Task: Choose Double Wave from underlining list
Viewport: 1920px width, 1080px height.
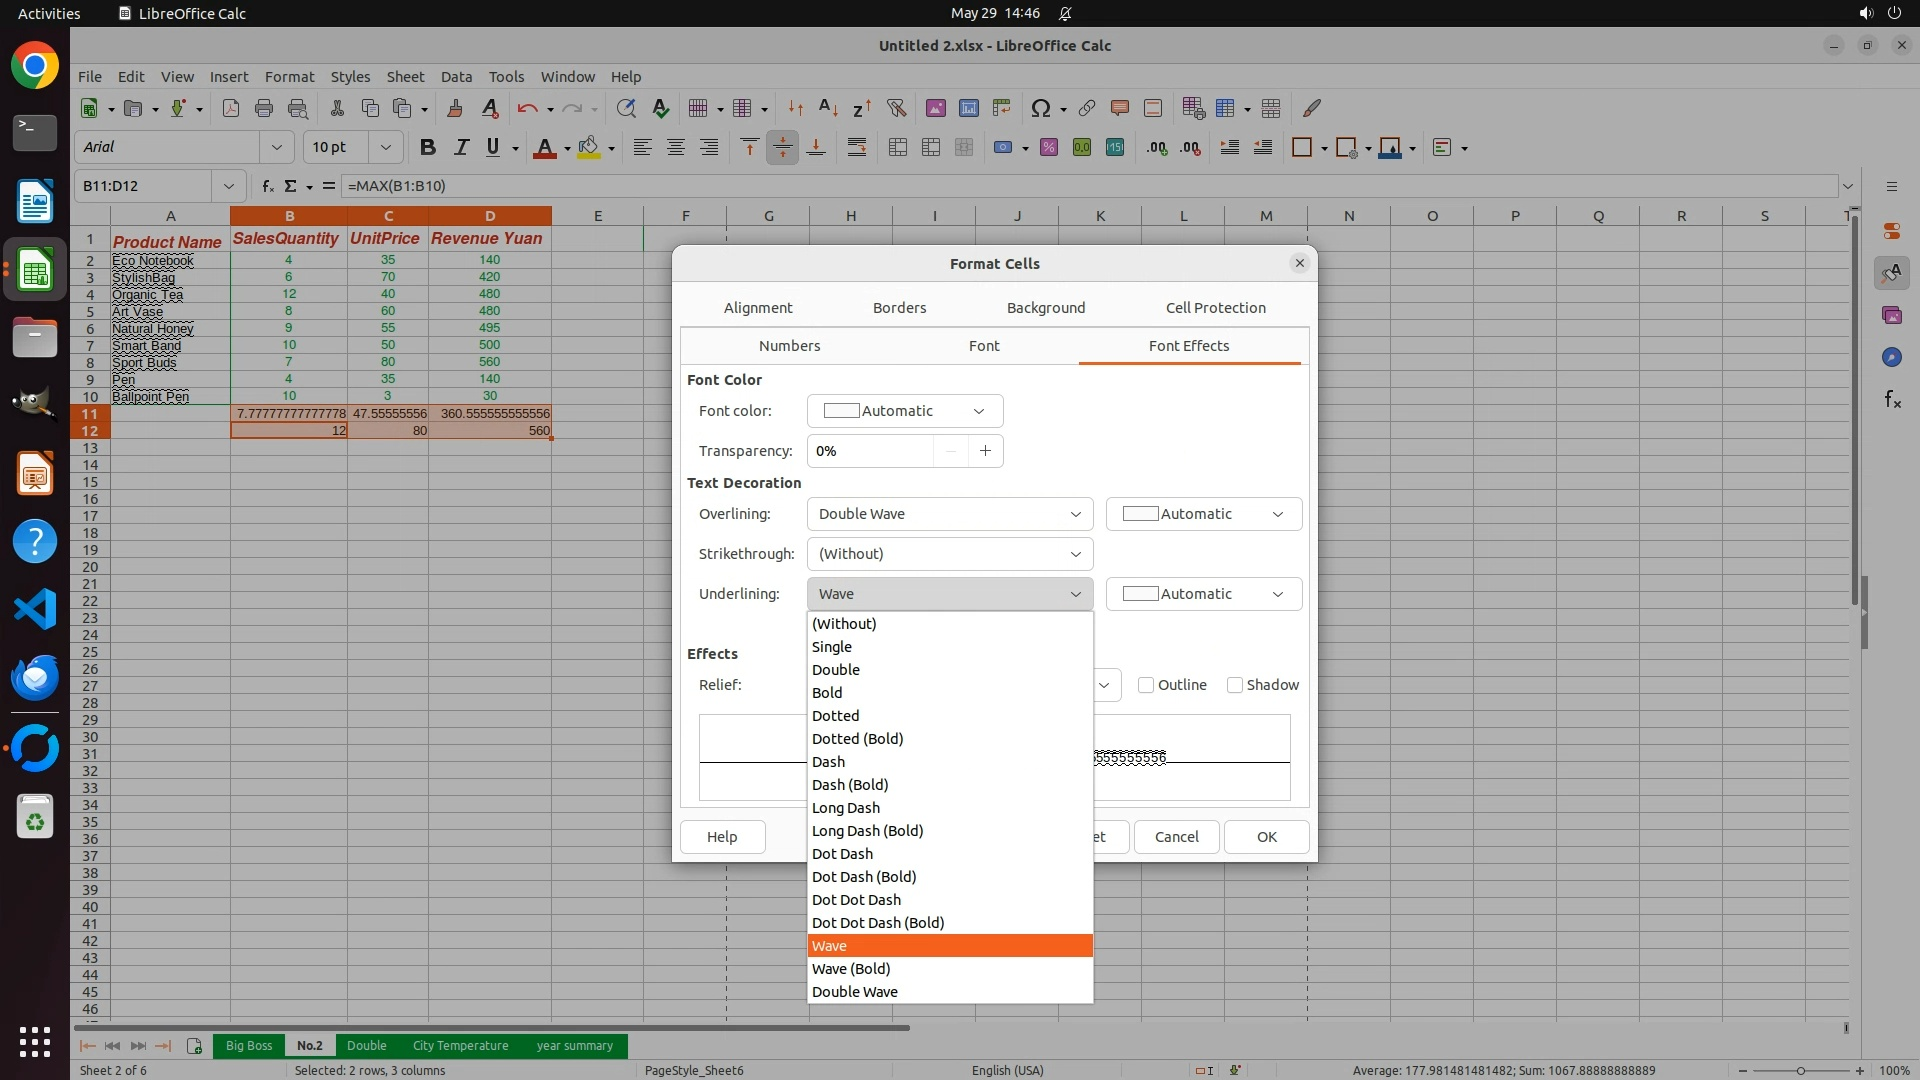Action: click(x=855, y=992)
